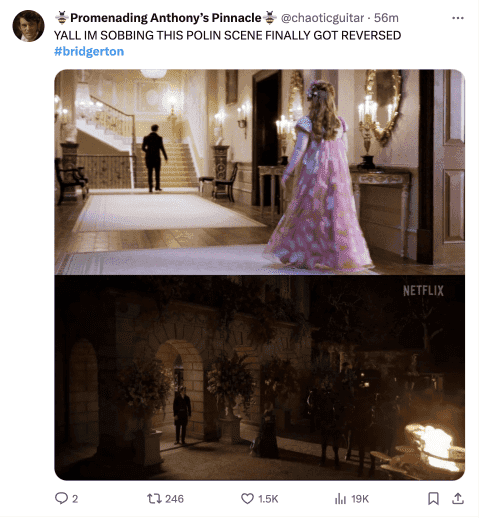Screen dimensions: 480x518
Task: Bookmark this tweet
Action: [433, 499]
